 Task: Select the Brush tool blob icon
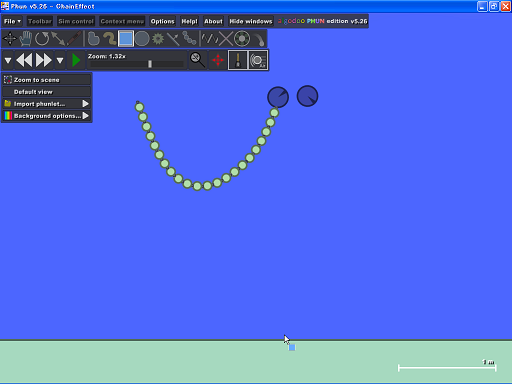[93, 39]
